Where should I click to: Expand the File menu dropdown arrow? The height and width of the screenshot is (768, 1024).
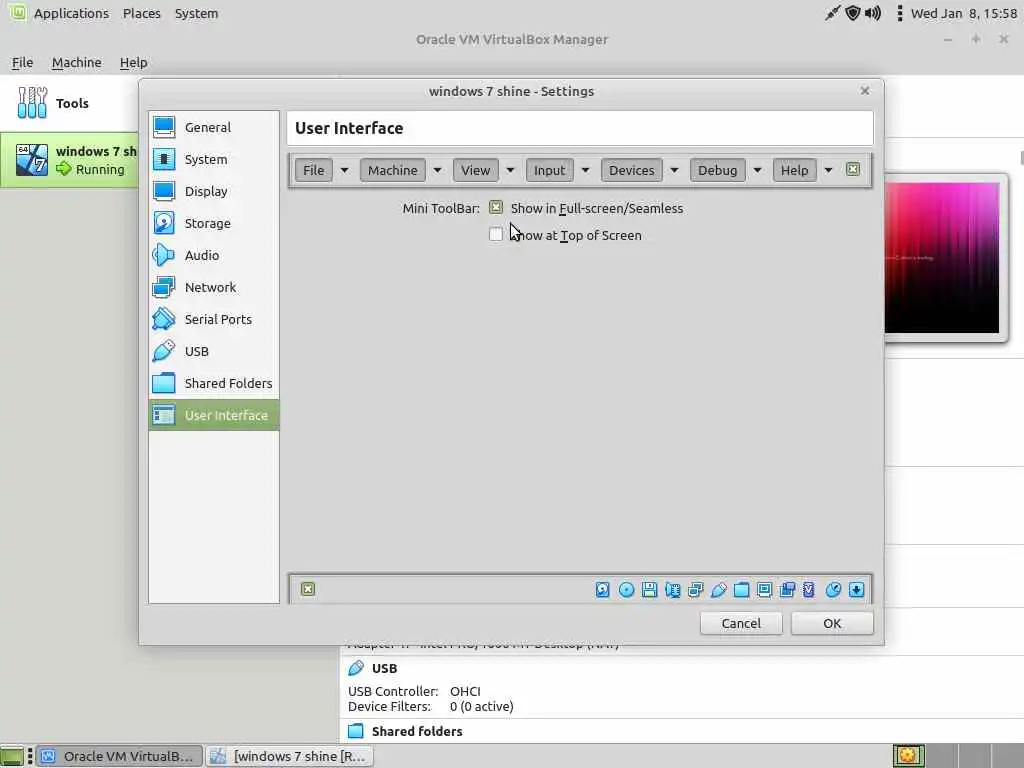(x=344, y=170)
